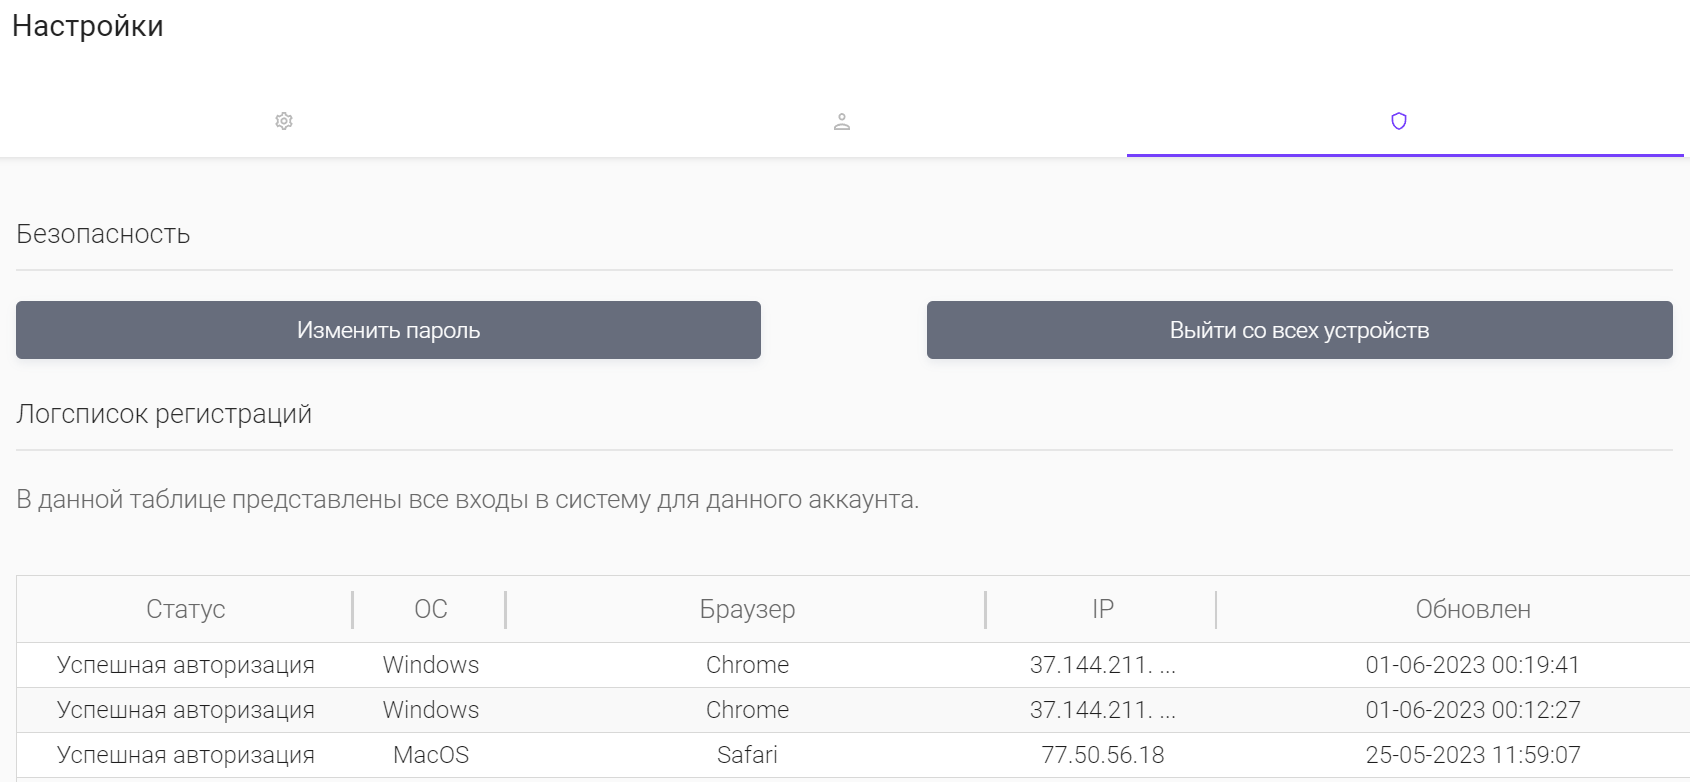Click the 25-05-2023 11:59:07 timestamp cell
The width and height of the screenshot is (1690, 782).
click(x=1472, y=755)
